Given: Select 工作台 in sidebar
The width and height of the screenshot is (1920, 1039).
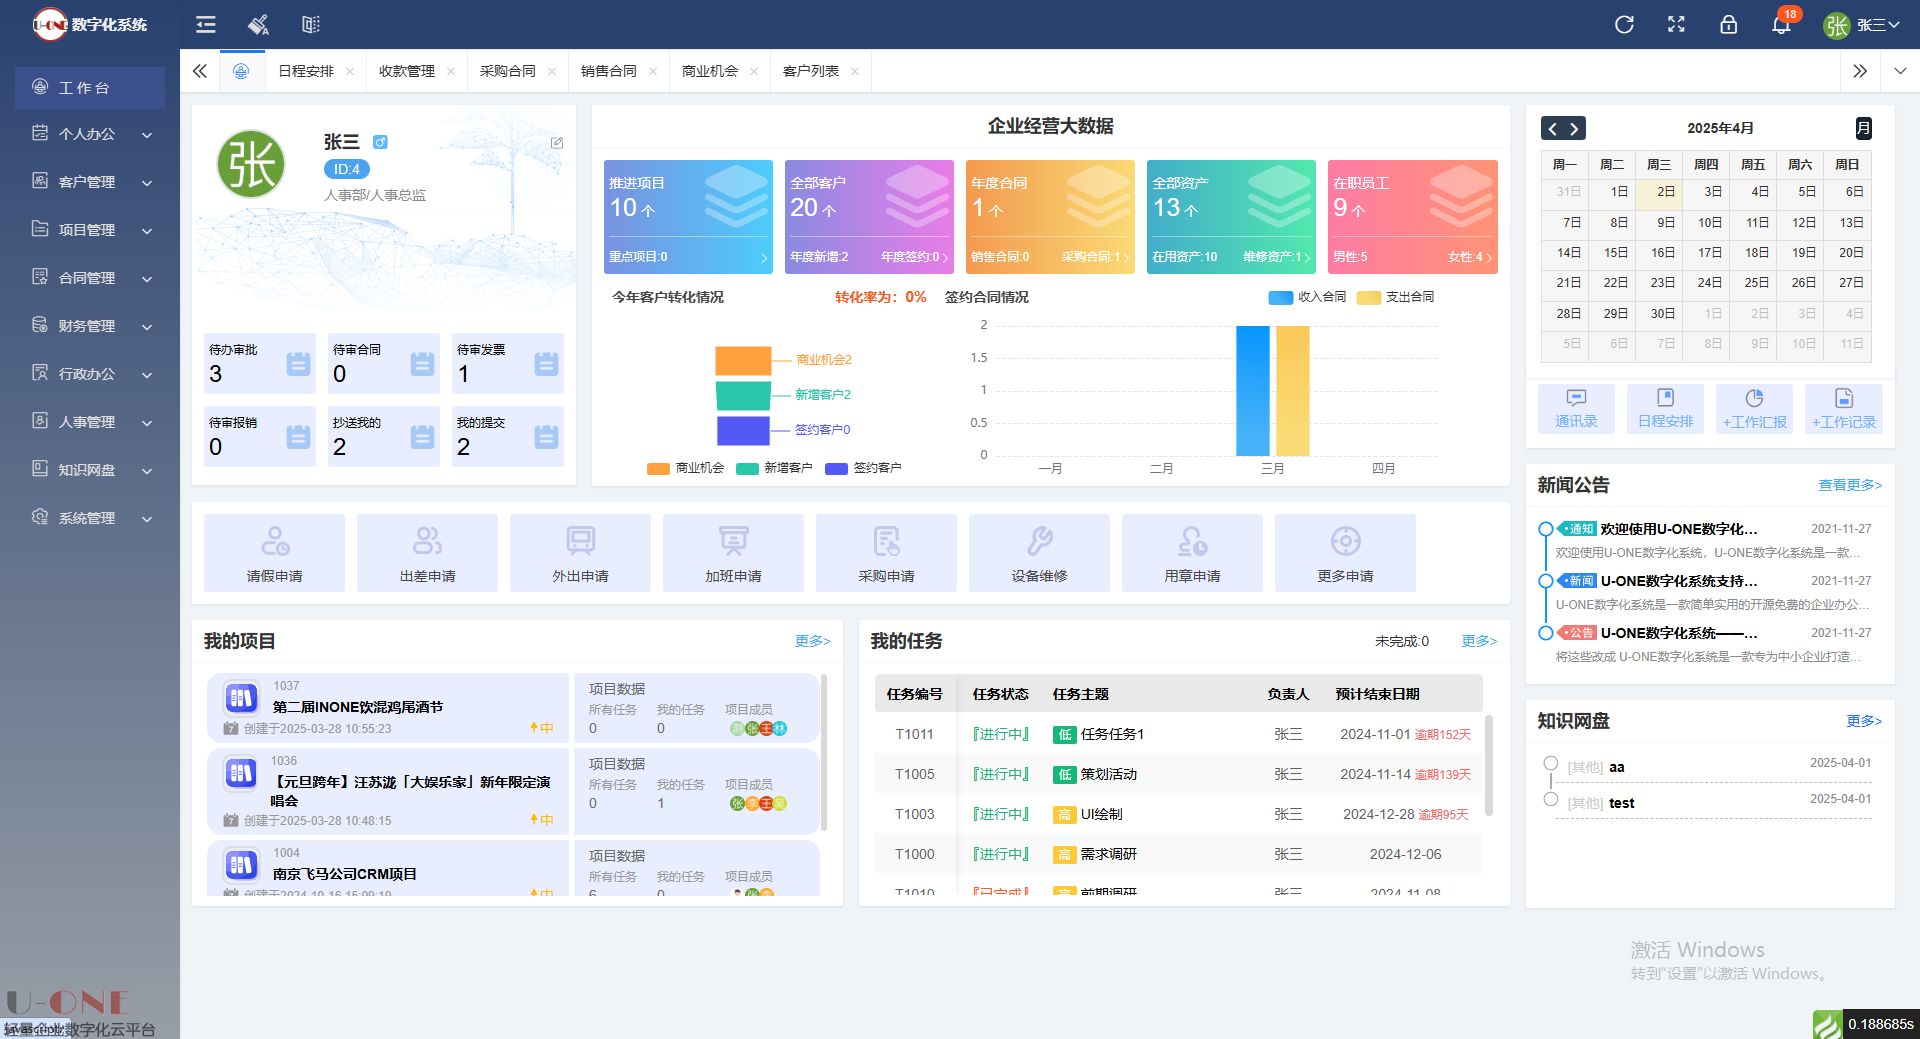Looking at the screenshot, I should [90, 88].
